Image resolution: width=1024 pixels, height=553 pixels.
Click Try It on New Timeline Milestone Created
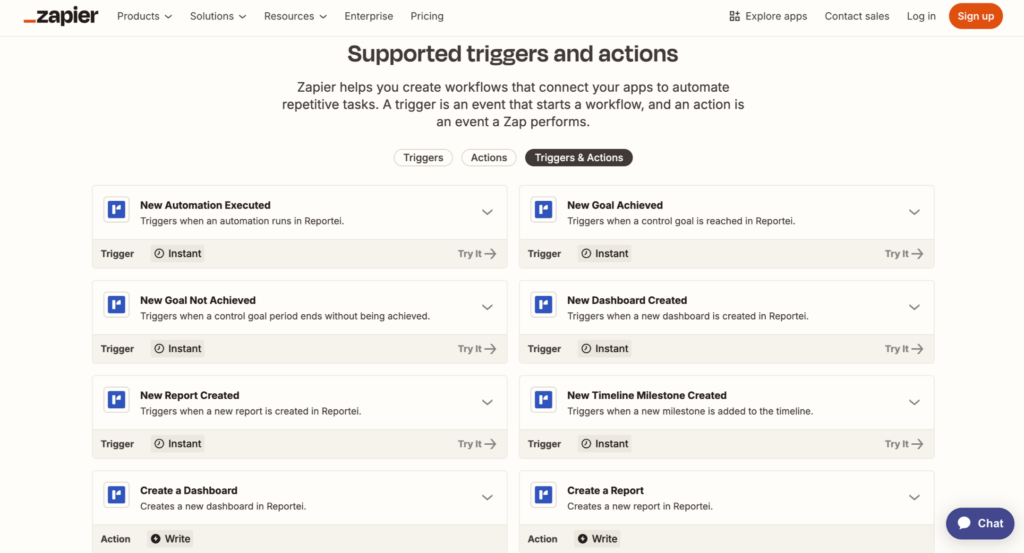(x=904, y=444)
